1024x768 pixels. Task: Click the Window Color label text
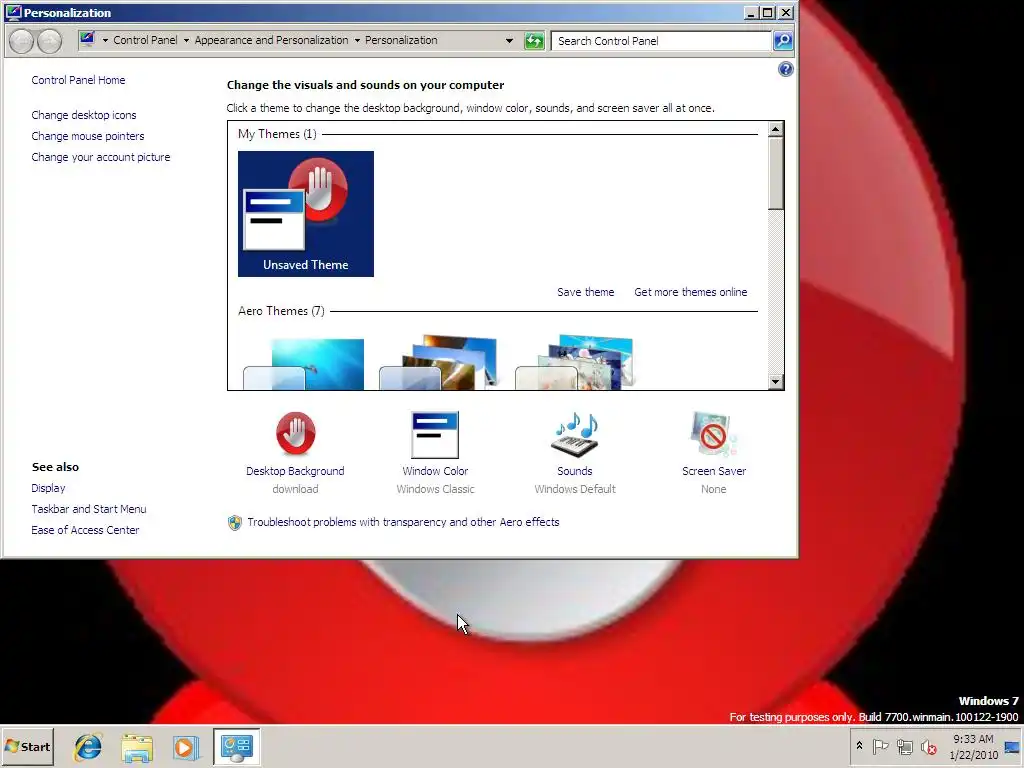pyautogui.click(x=435, y=471)
